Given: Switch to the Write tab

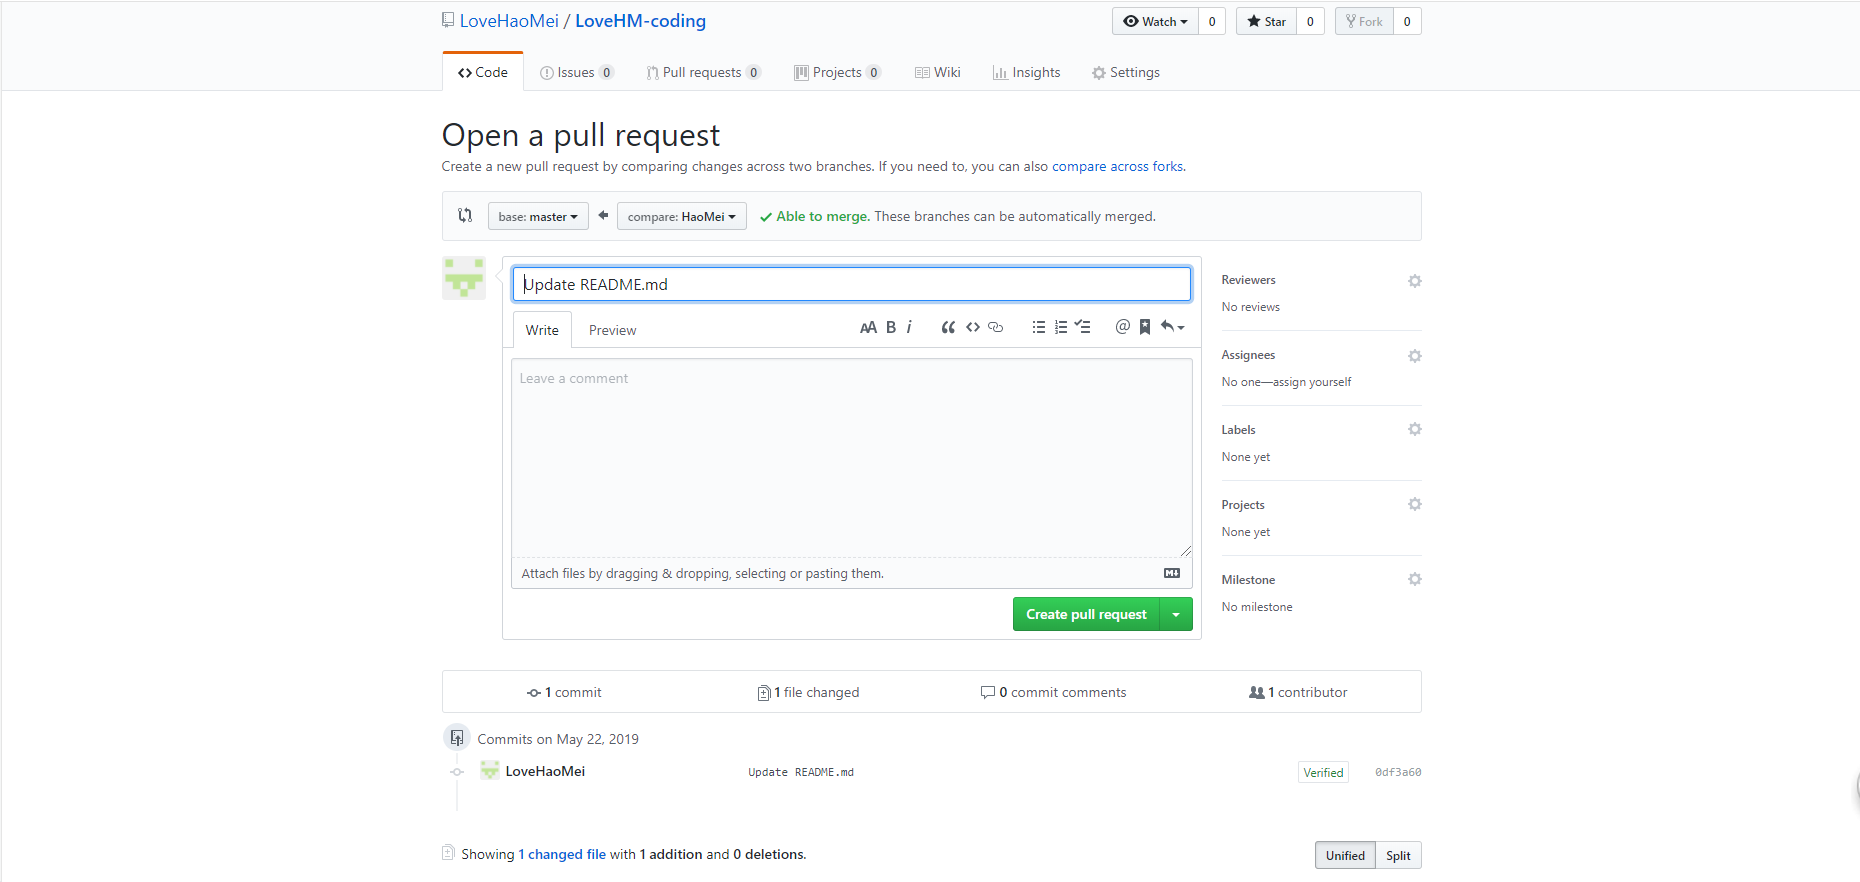Looking at the screenshot, I should click(542, 330).
